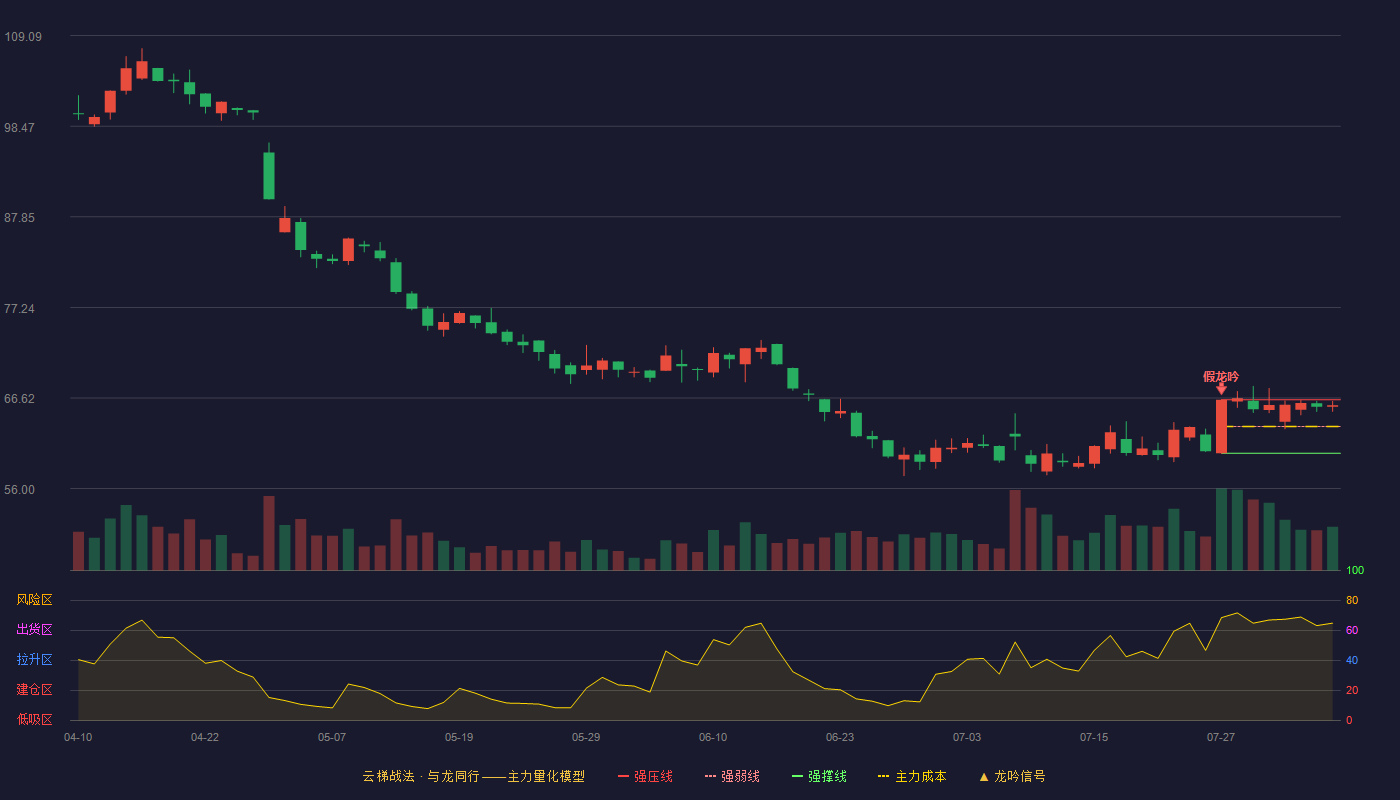Viewport: 1400px width, 800px height.
Task: Click the 假龙吟 signal annotation
Action: click(1221, 377)
